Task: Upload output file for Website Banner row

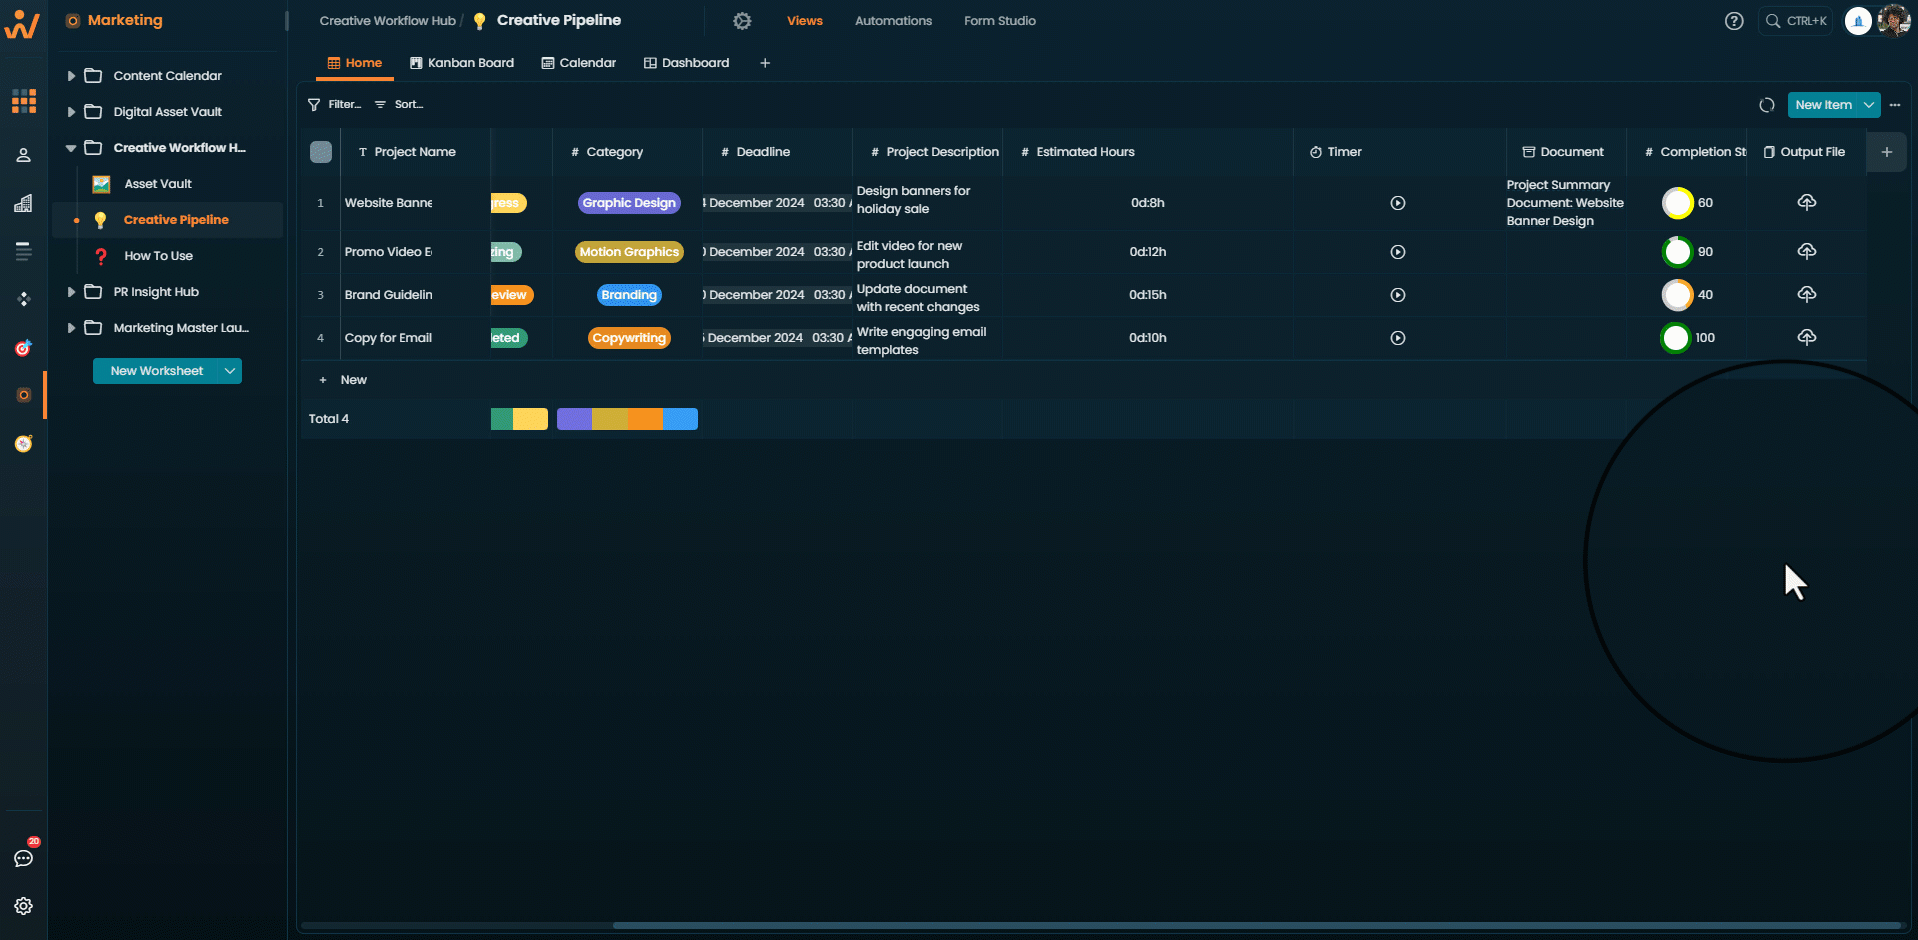Action: [1807, 203]
